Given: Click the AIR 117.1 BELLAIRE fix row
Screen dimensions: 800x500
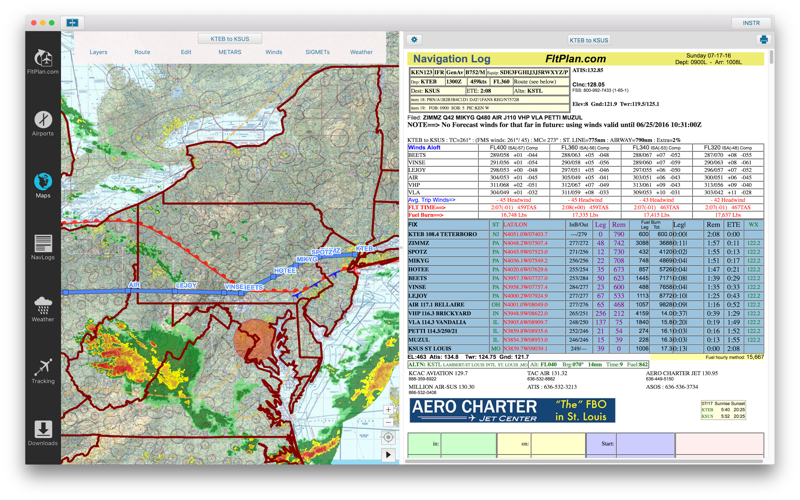Looking at the screenshot, I should point(585,305).
